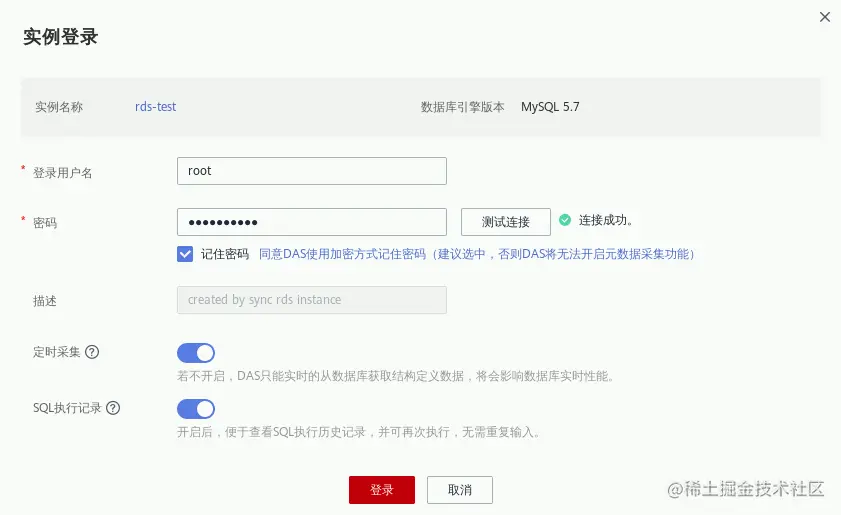Click the 若不开启，DAS只能实时的 hint text
841x515 pixels.
pos(395,376)
